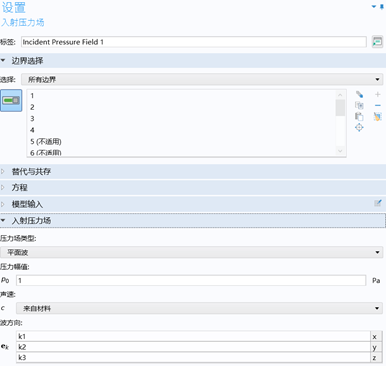Click the p0 pressure amplitude field
The image size is (386, 366).
click(x=191, y=280)
